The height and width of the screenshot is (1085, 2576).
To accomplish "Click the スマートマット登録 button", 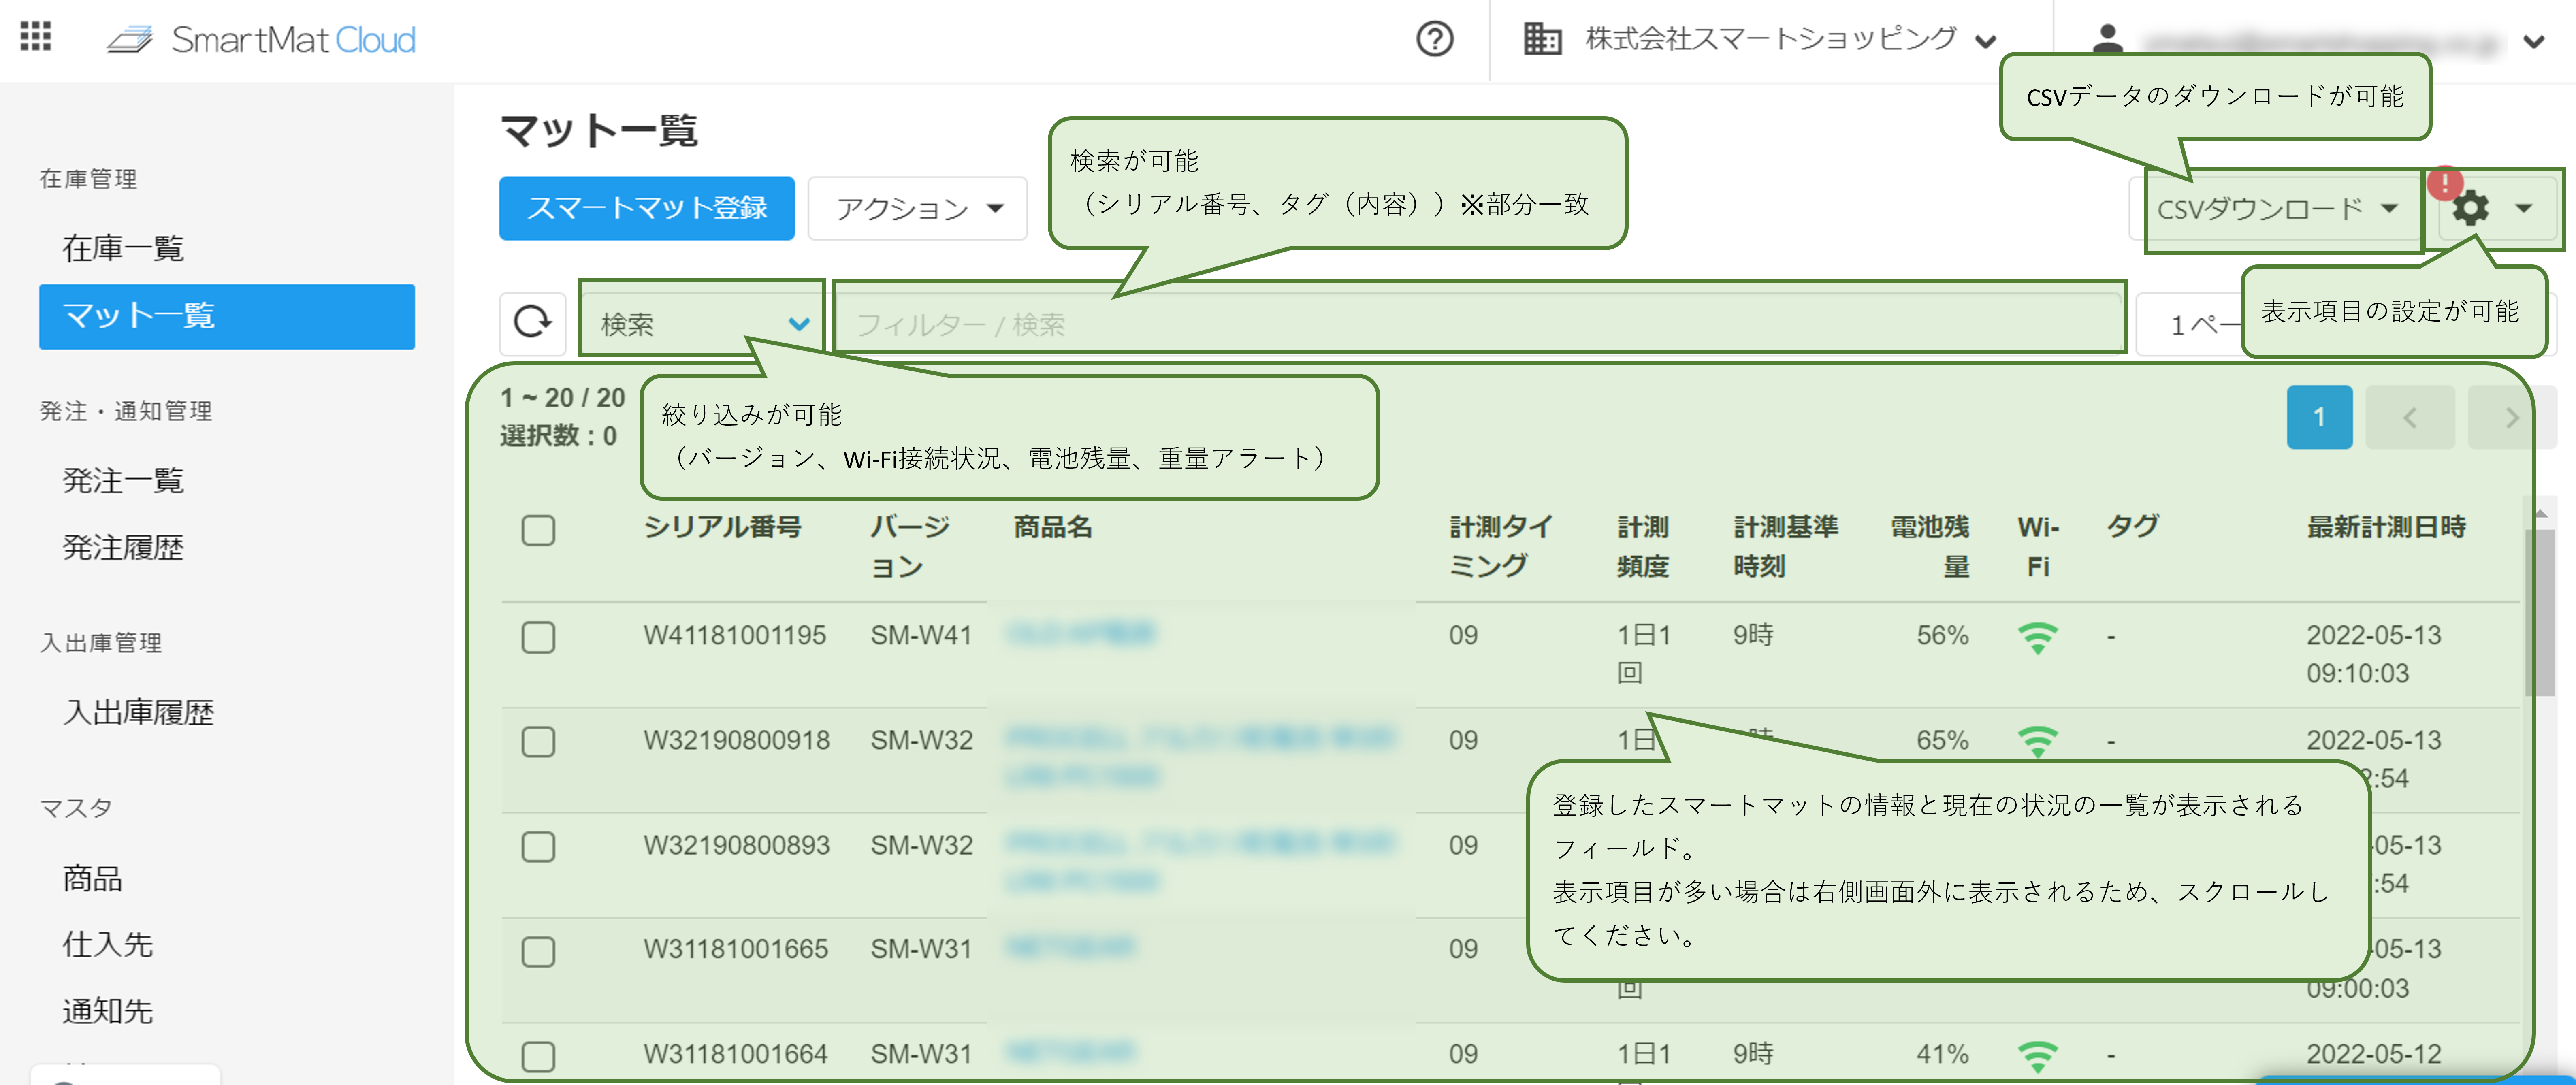I will click(x=646, y=208).
